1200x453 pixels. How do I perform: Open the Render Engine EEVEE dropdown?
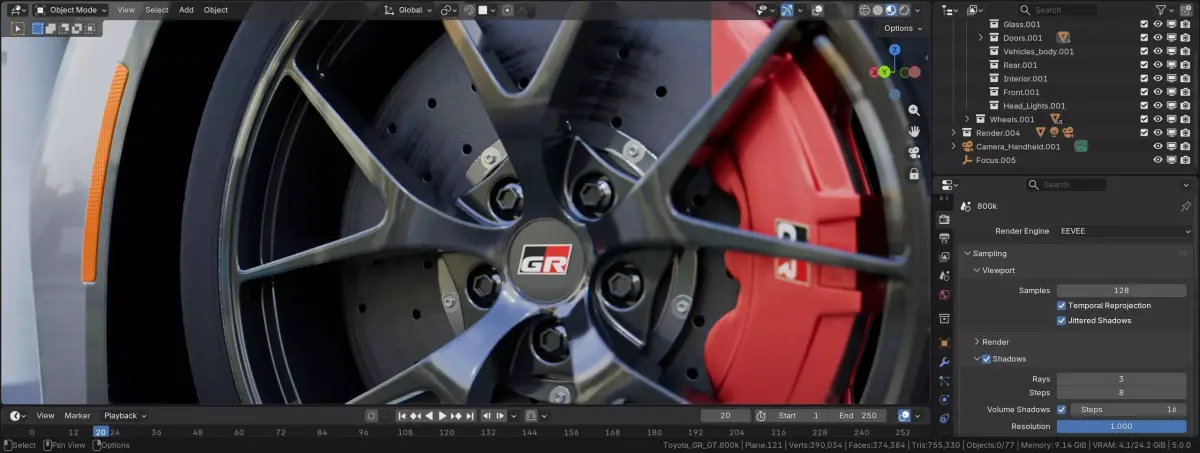coord(1125,231)
